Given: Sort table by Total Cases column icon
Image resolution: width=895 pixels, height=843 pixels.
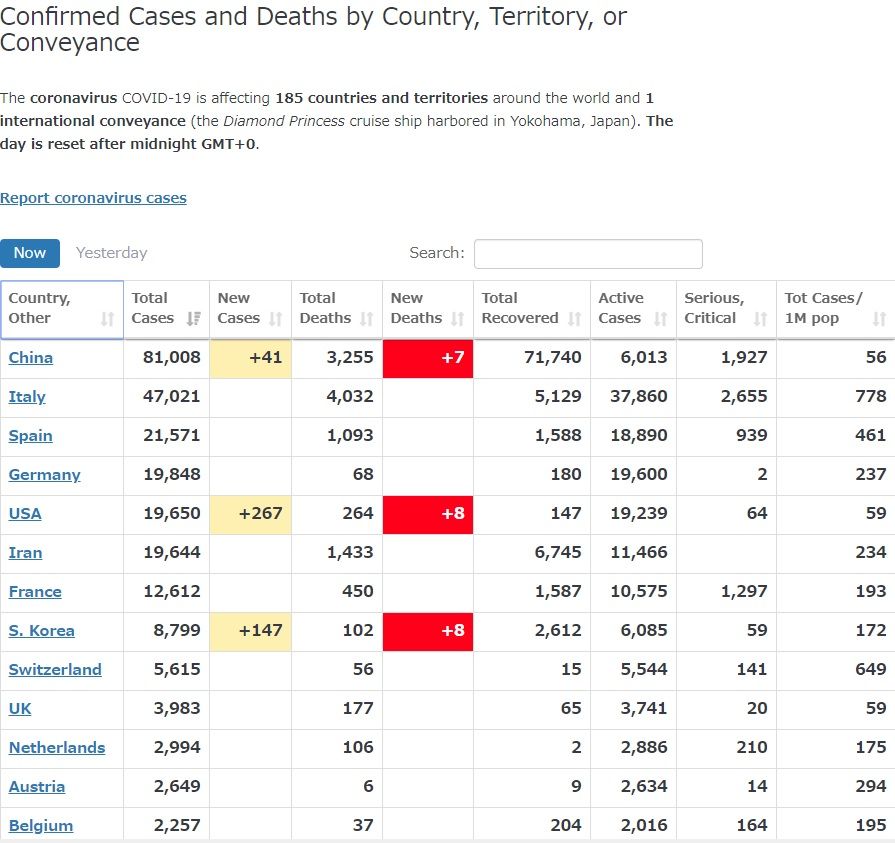Looking at the screenshot, I should (194, 319).
